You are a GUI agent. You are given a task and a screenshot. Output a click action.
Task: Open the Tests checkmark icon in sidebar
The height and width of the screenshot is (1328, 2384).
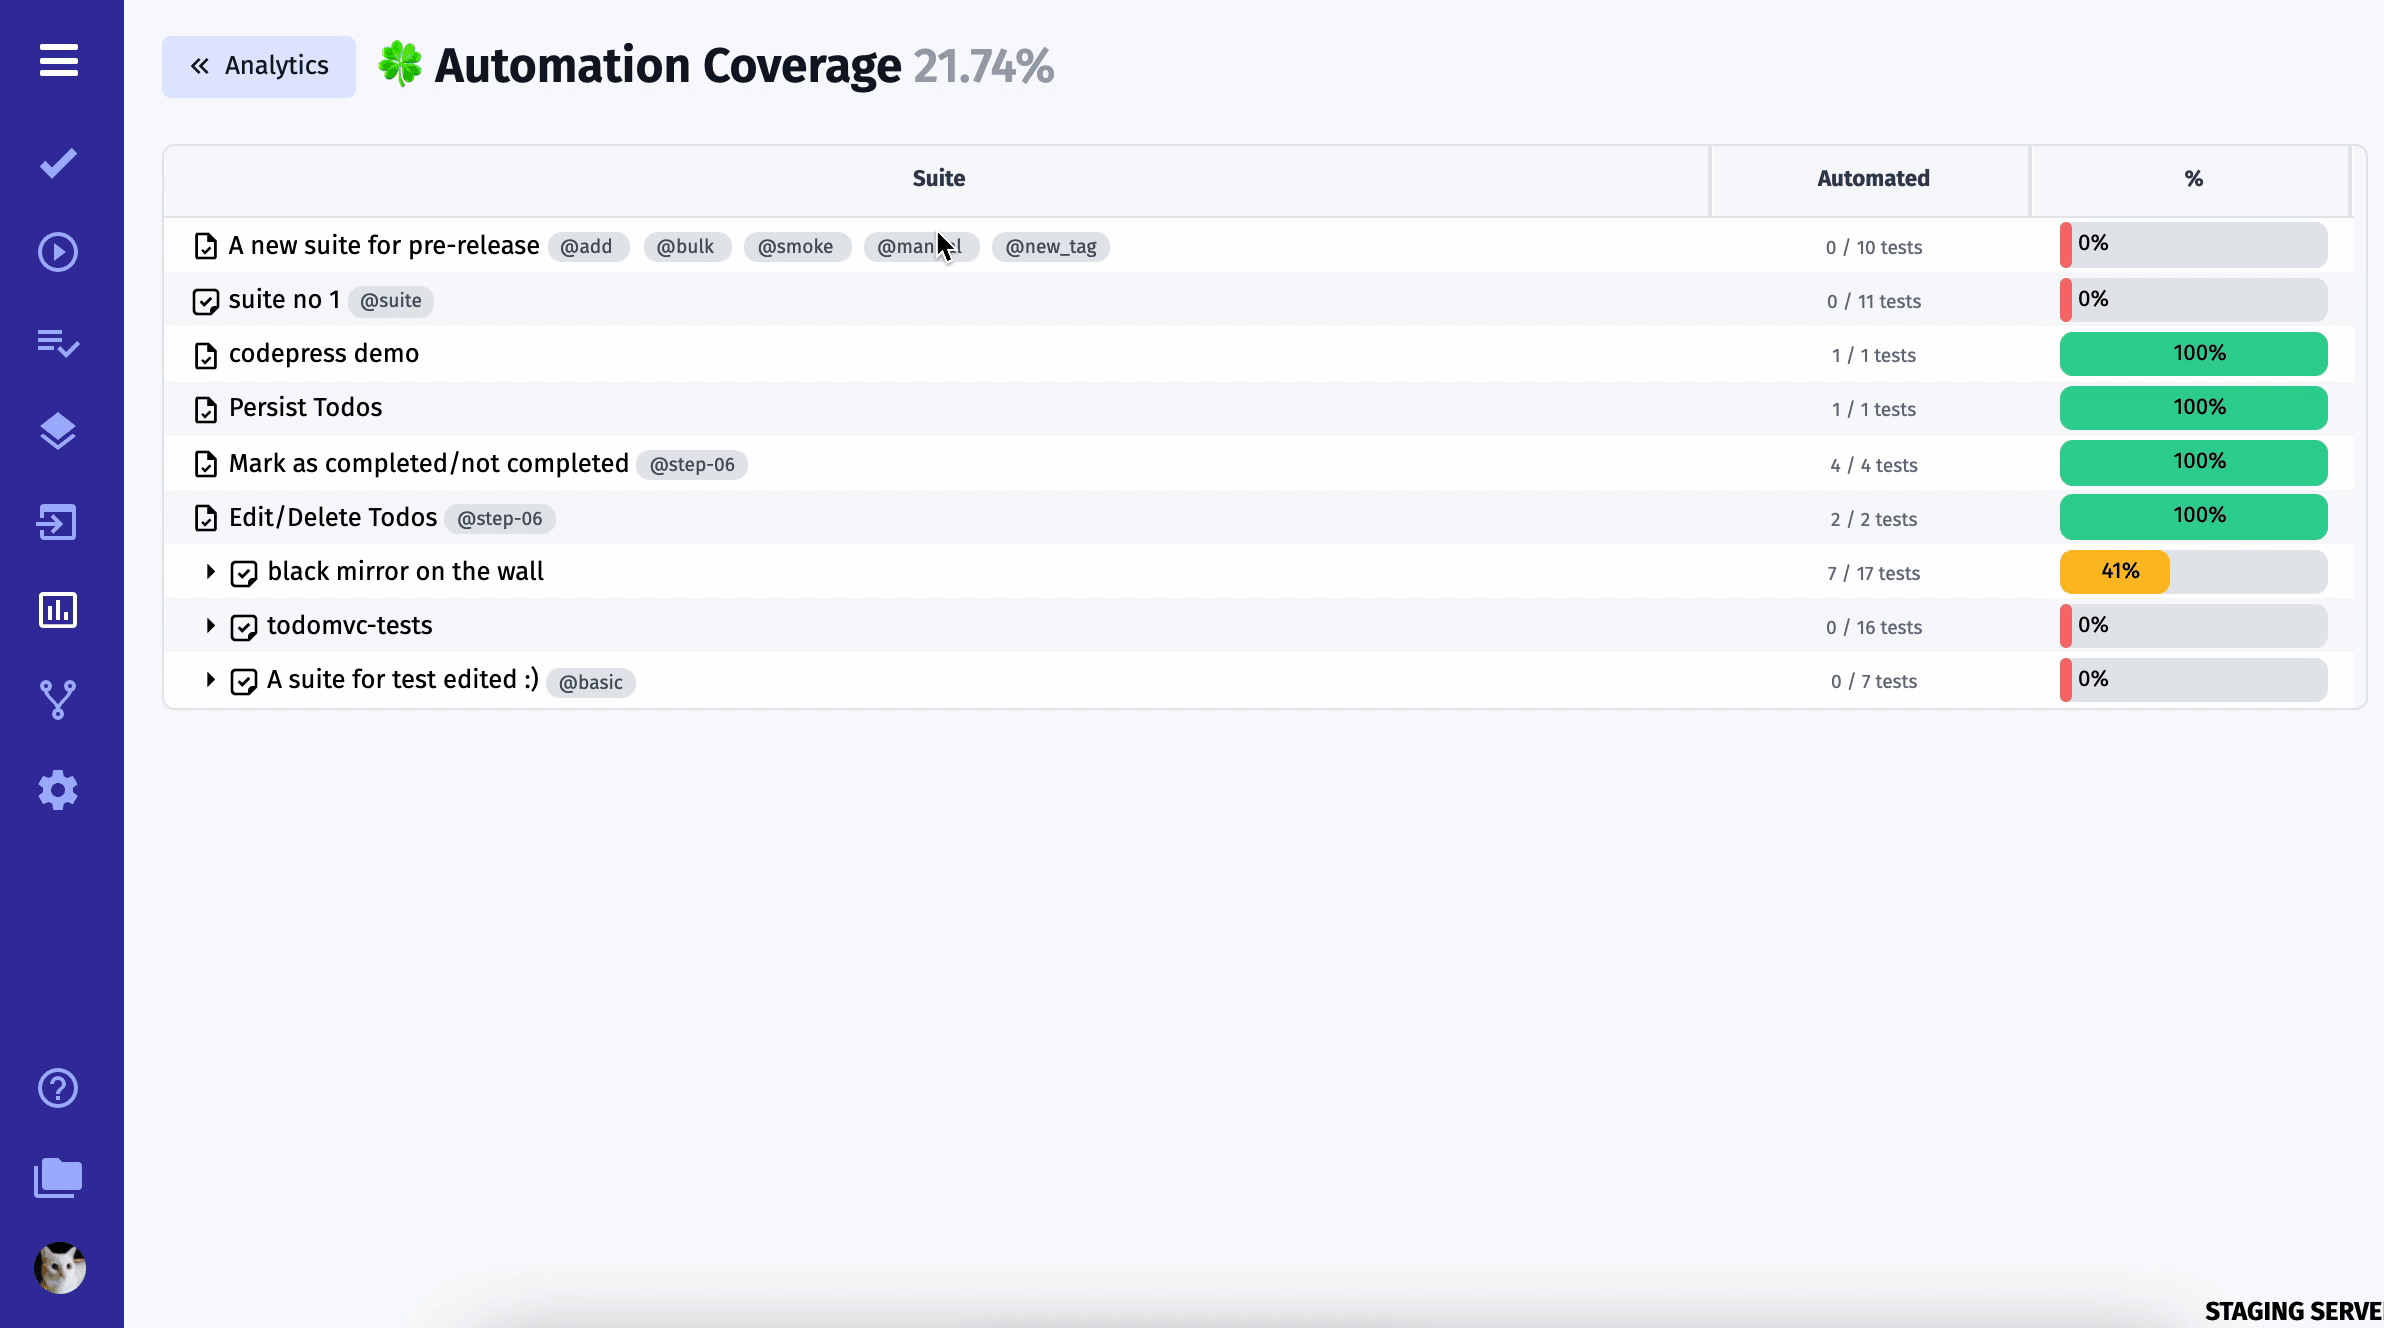(x=57, y=163)
